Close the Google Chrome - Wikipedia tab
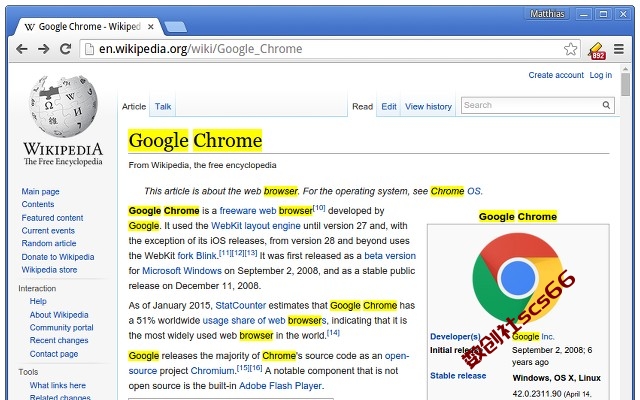Viewport: 640px width, 400px height. click(x=151, y=27)
